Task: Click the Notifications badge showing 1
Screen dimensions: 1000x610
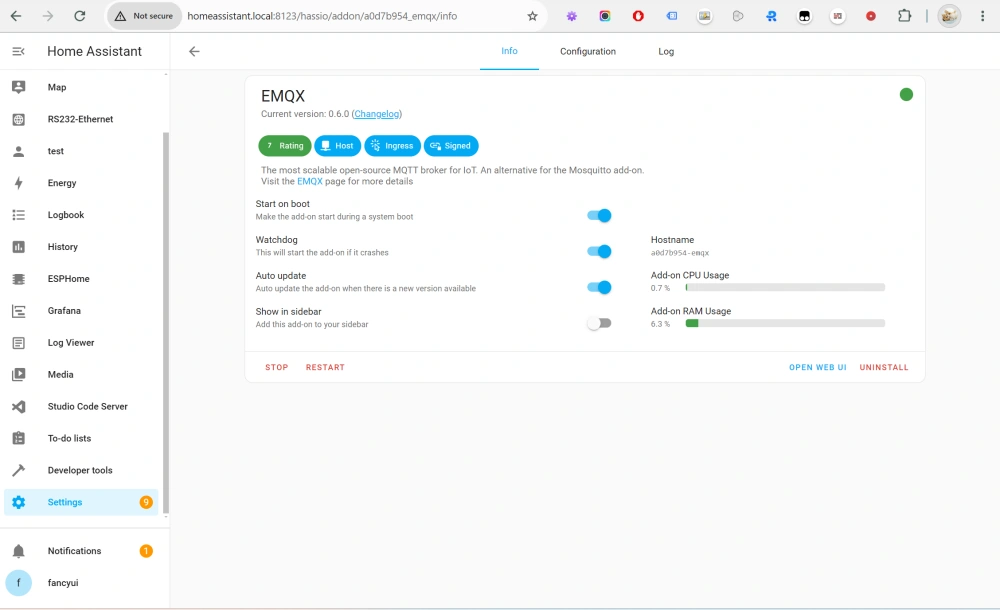Action: pos(146,551)
